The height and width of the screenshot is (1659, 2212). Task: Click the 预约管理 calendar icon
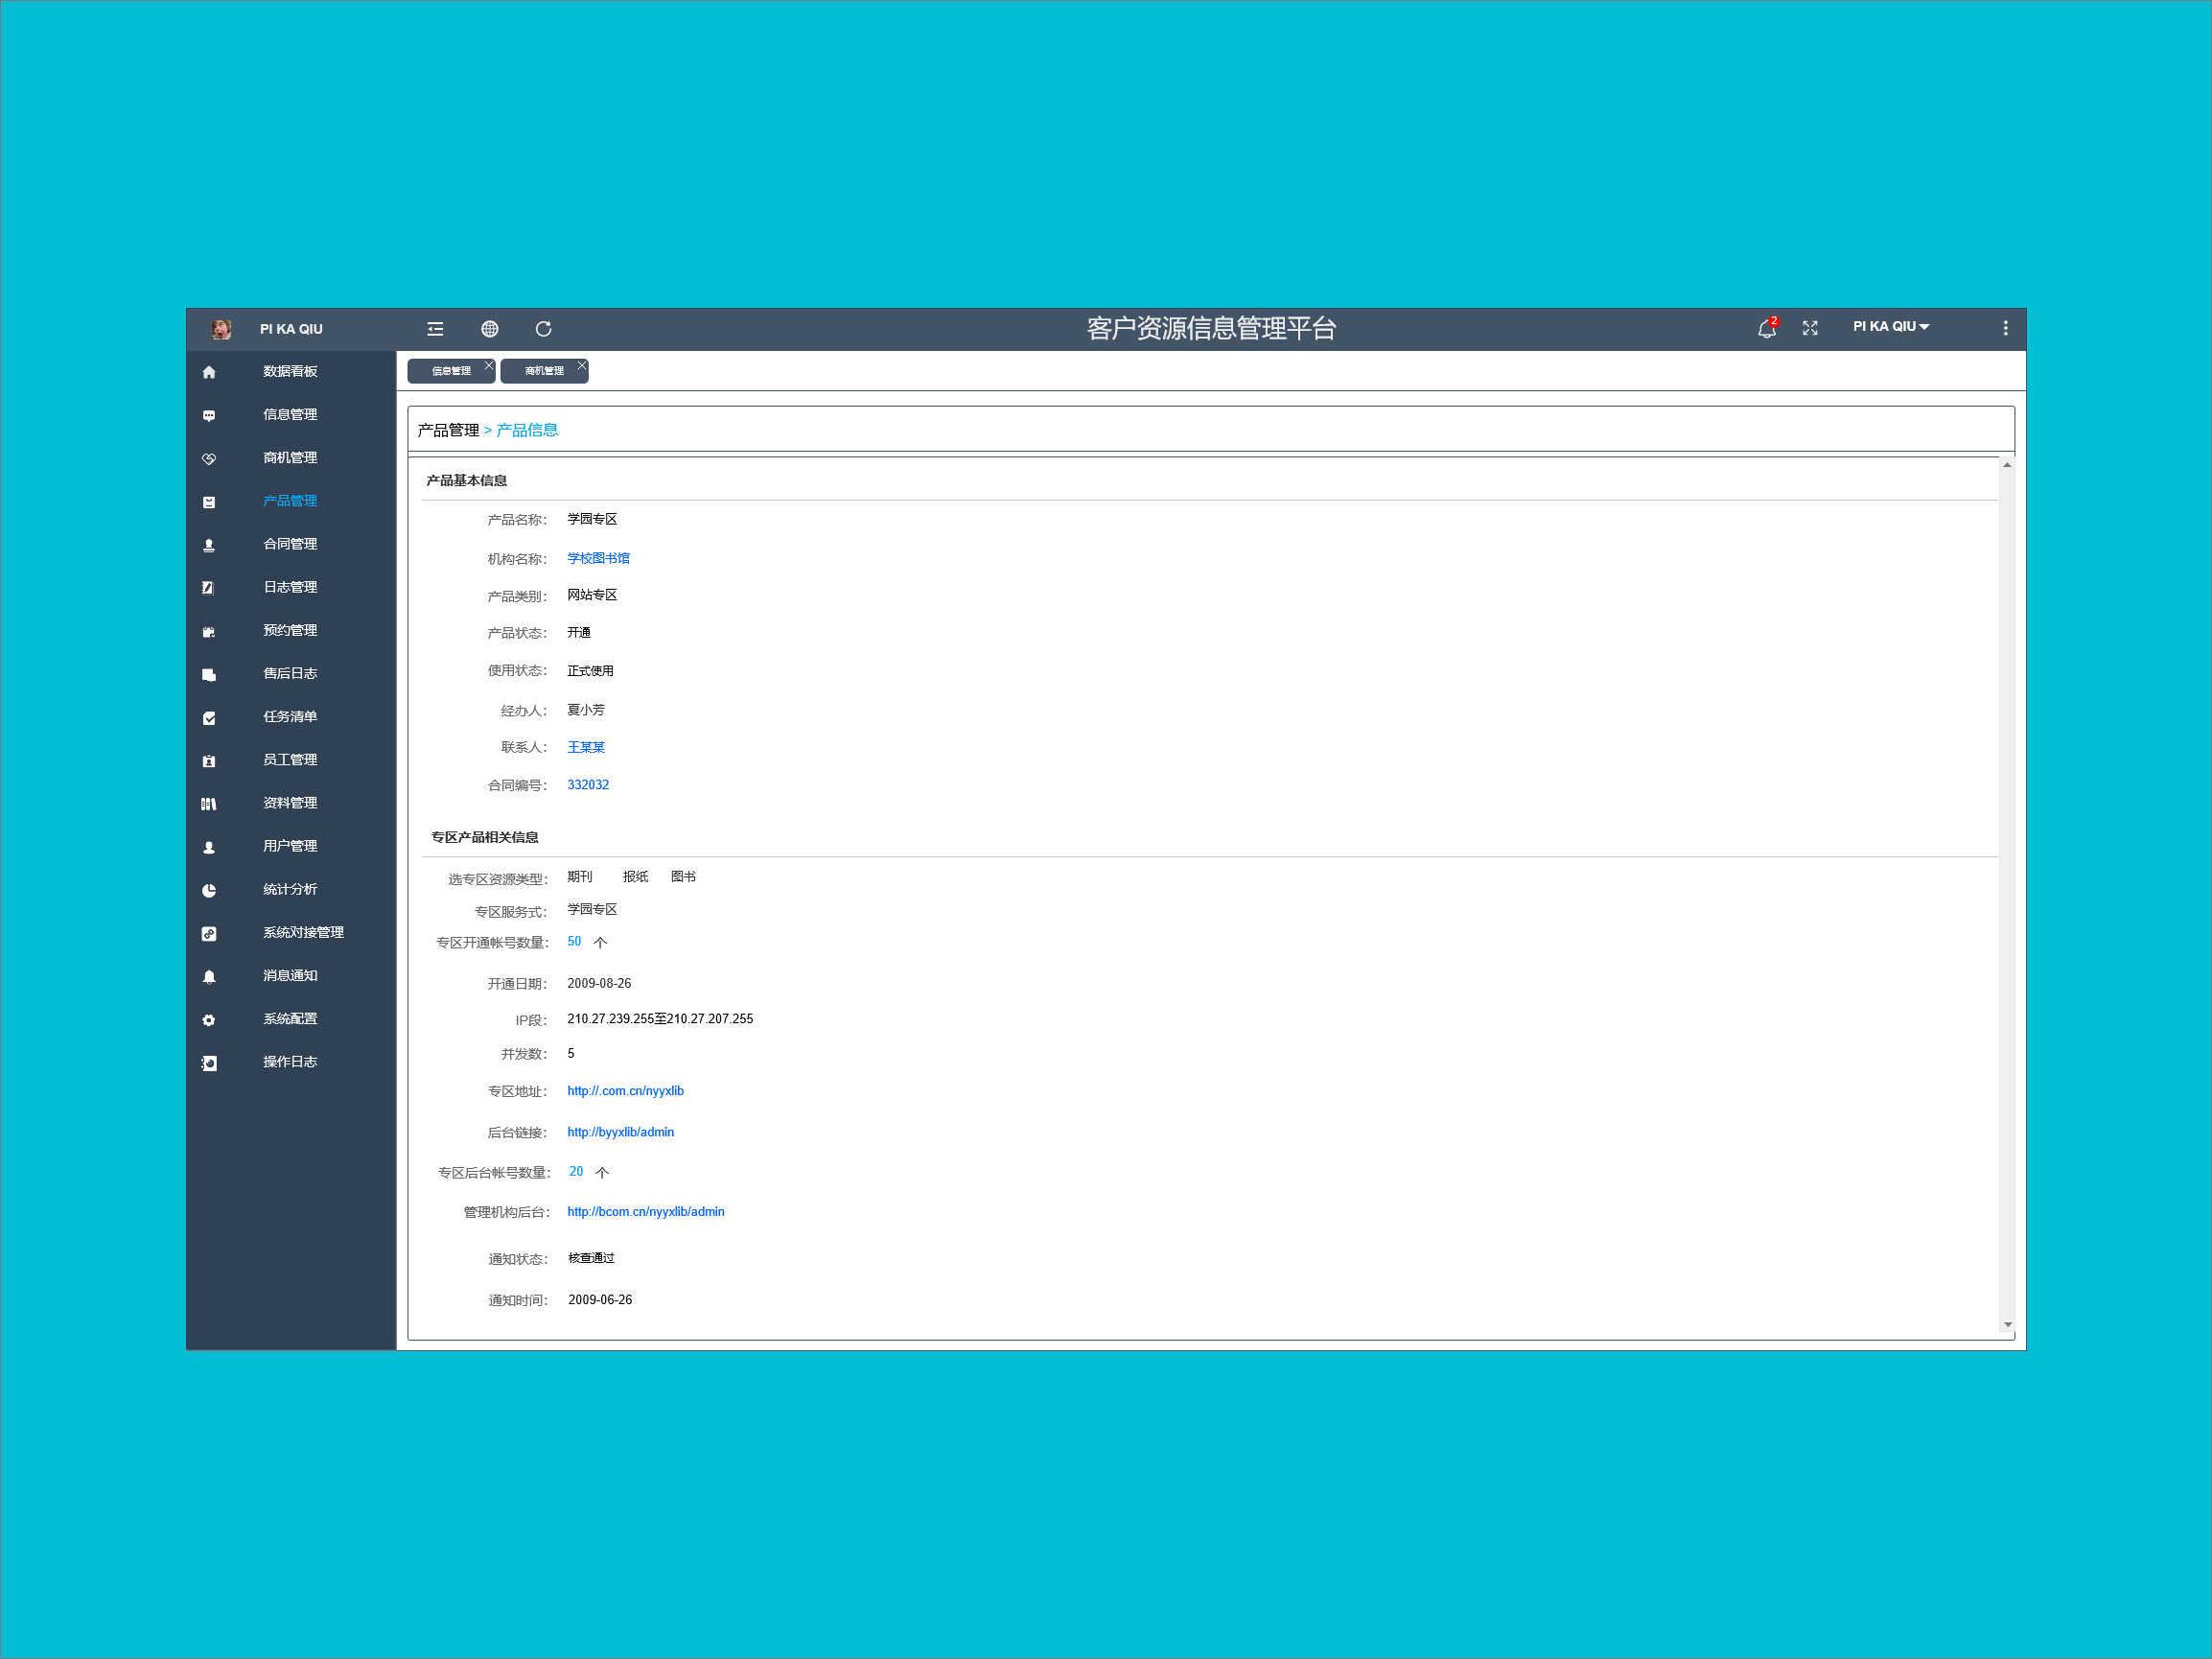pyautogui.click(x=209, y=631)
